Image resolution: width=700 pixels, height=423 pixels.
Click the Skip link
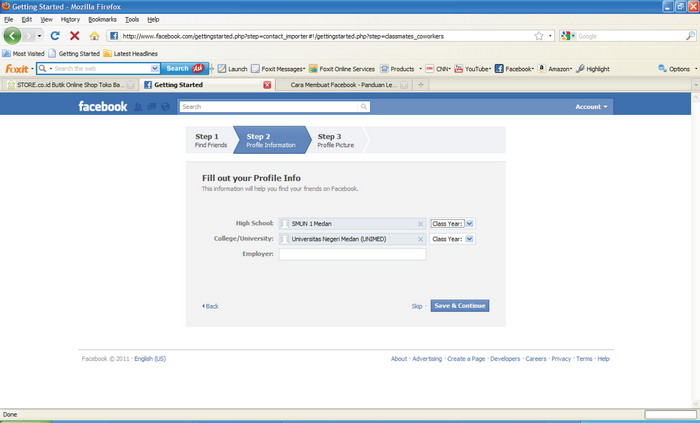pyautogui.click(x=417, y=306)
